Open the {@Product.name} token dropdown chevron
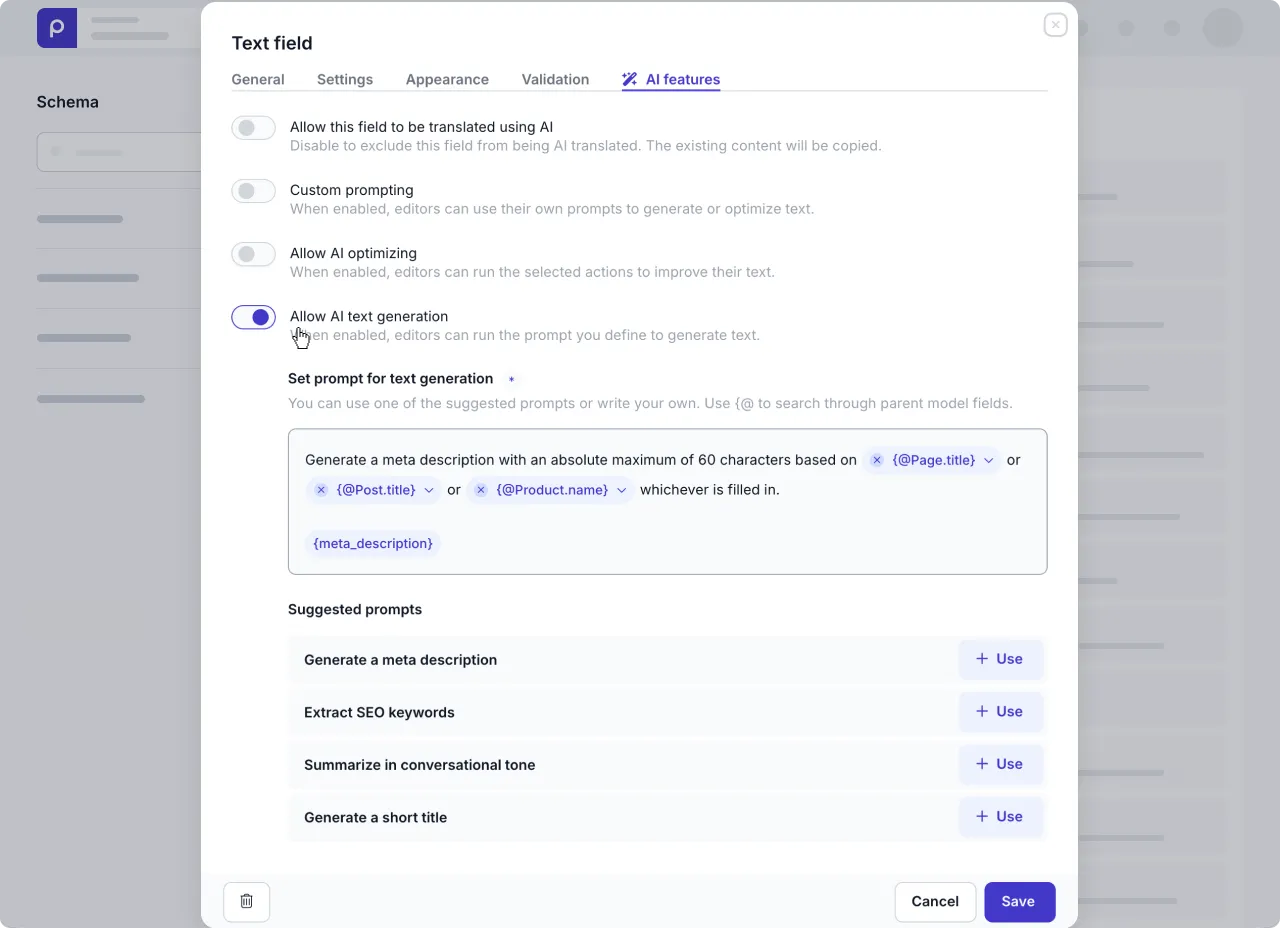The image size is (1280, 928). click(621, 490)
